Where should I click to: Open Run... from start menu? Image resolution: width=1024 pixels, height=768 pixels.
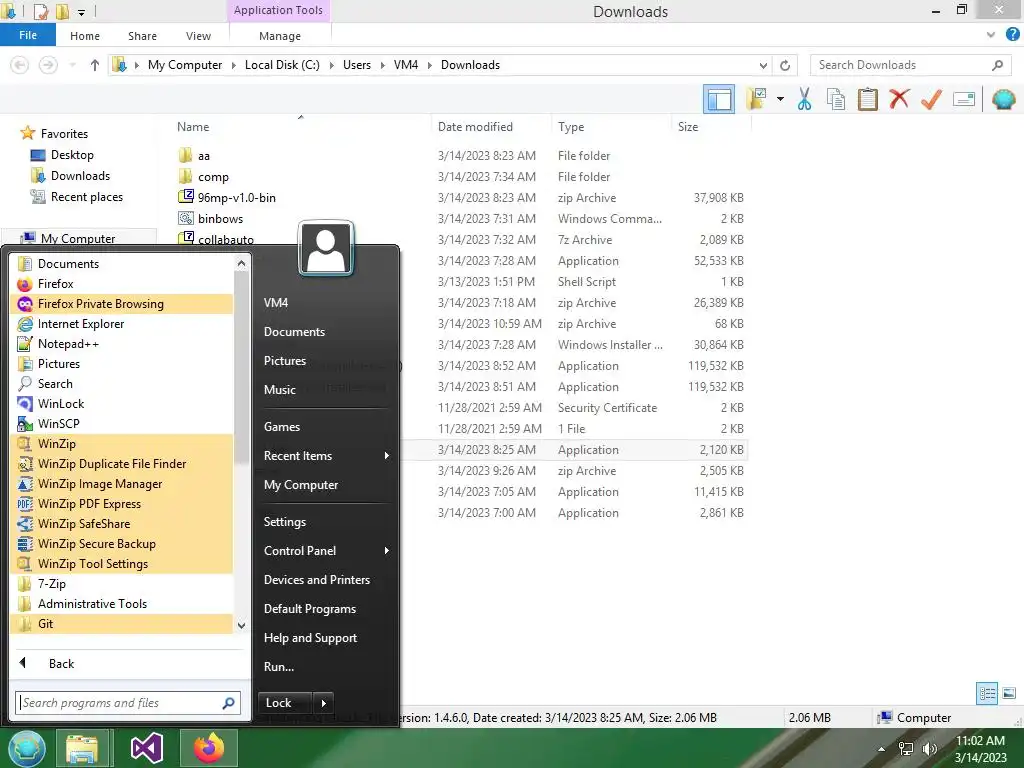click(327, 667)
